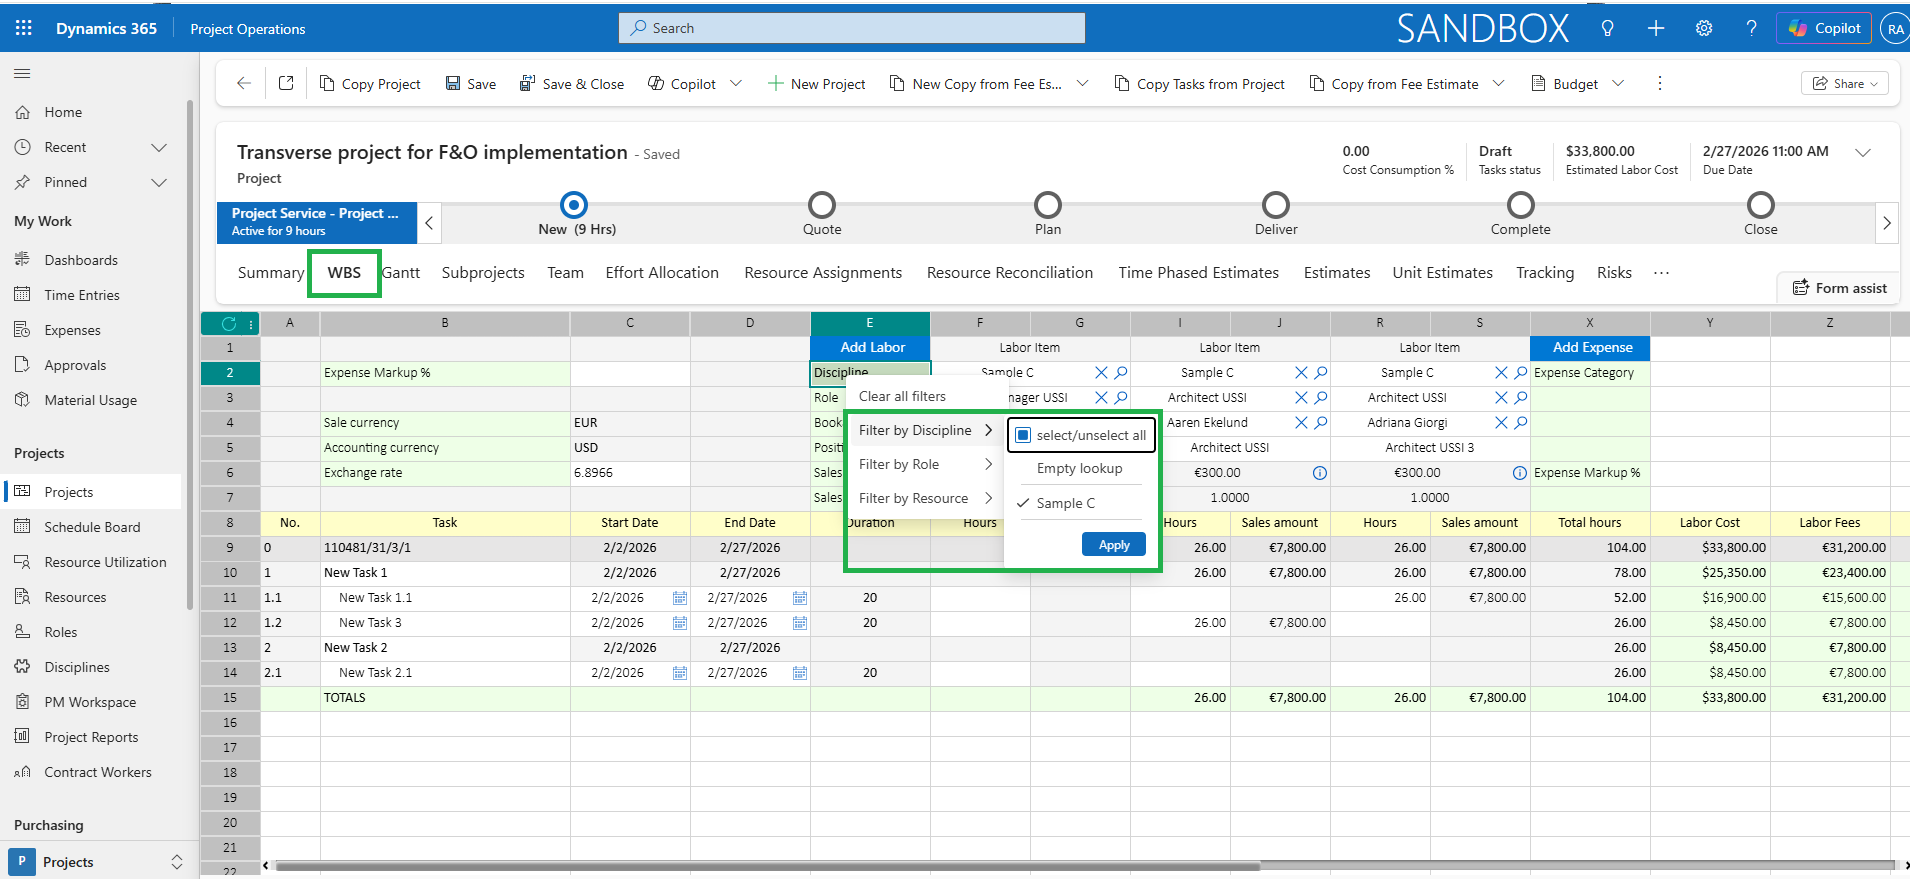
Task: Click the Dynamics 365 app launcher waffle icon
Action: click(x=24, y=28)
